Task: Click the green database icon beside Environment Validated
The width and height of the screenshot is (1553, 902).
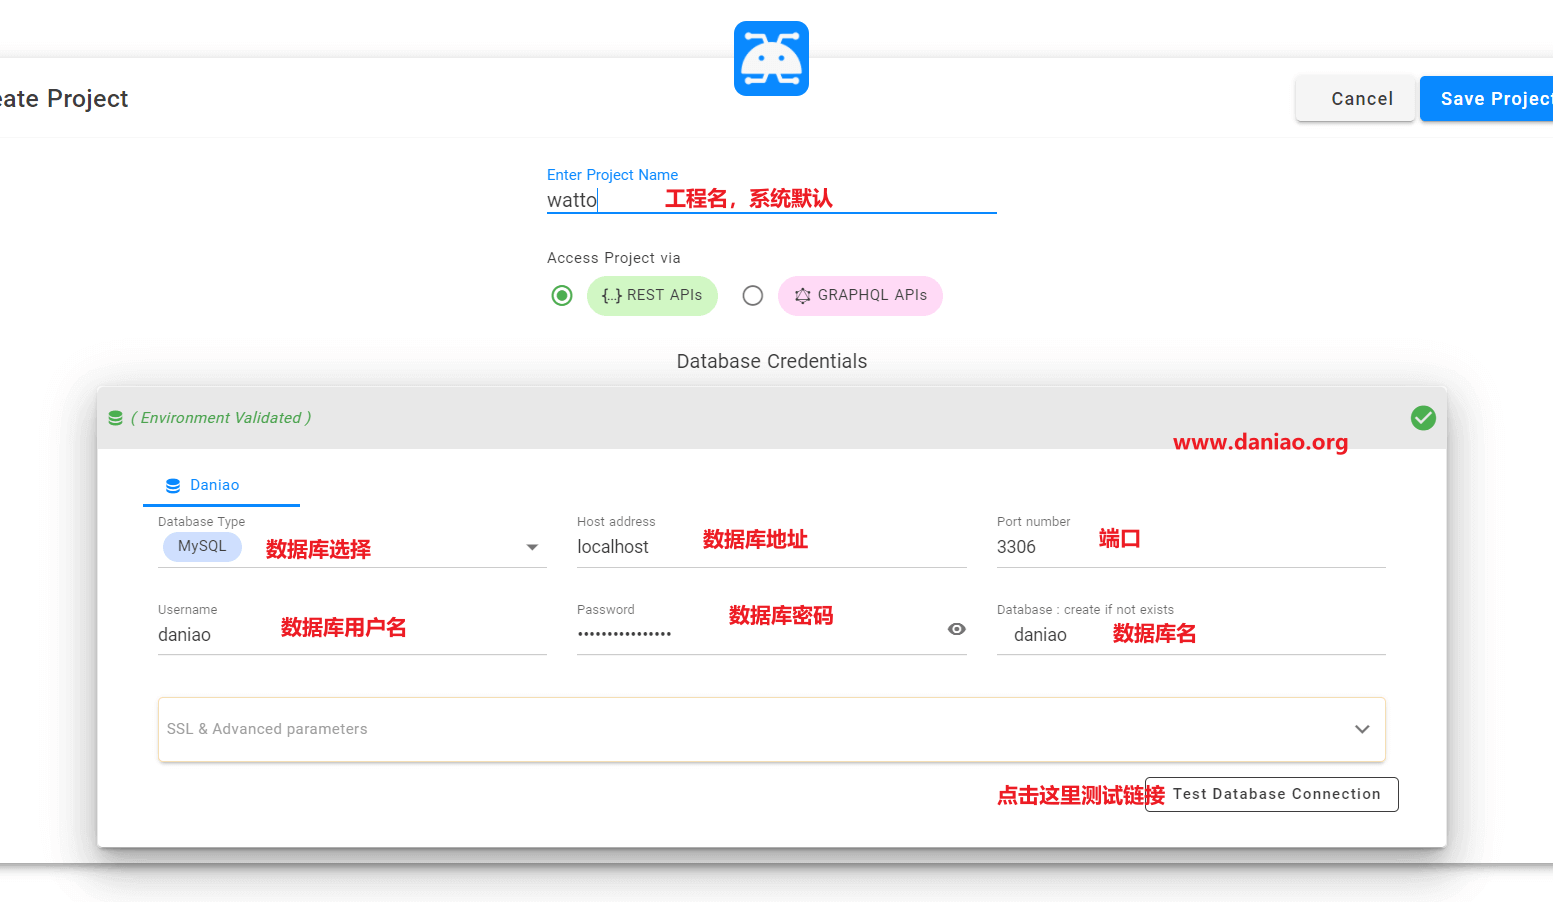Action: tap(116, 418)
